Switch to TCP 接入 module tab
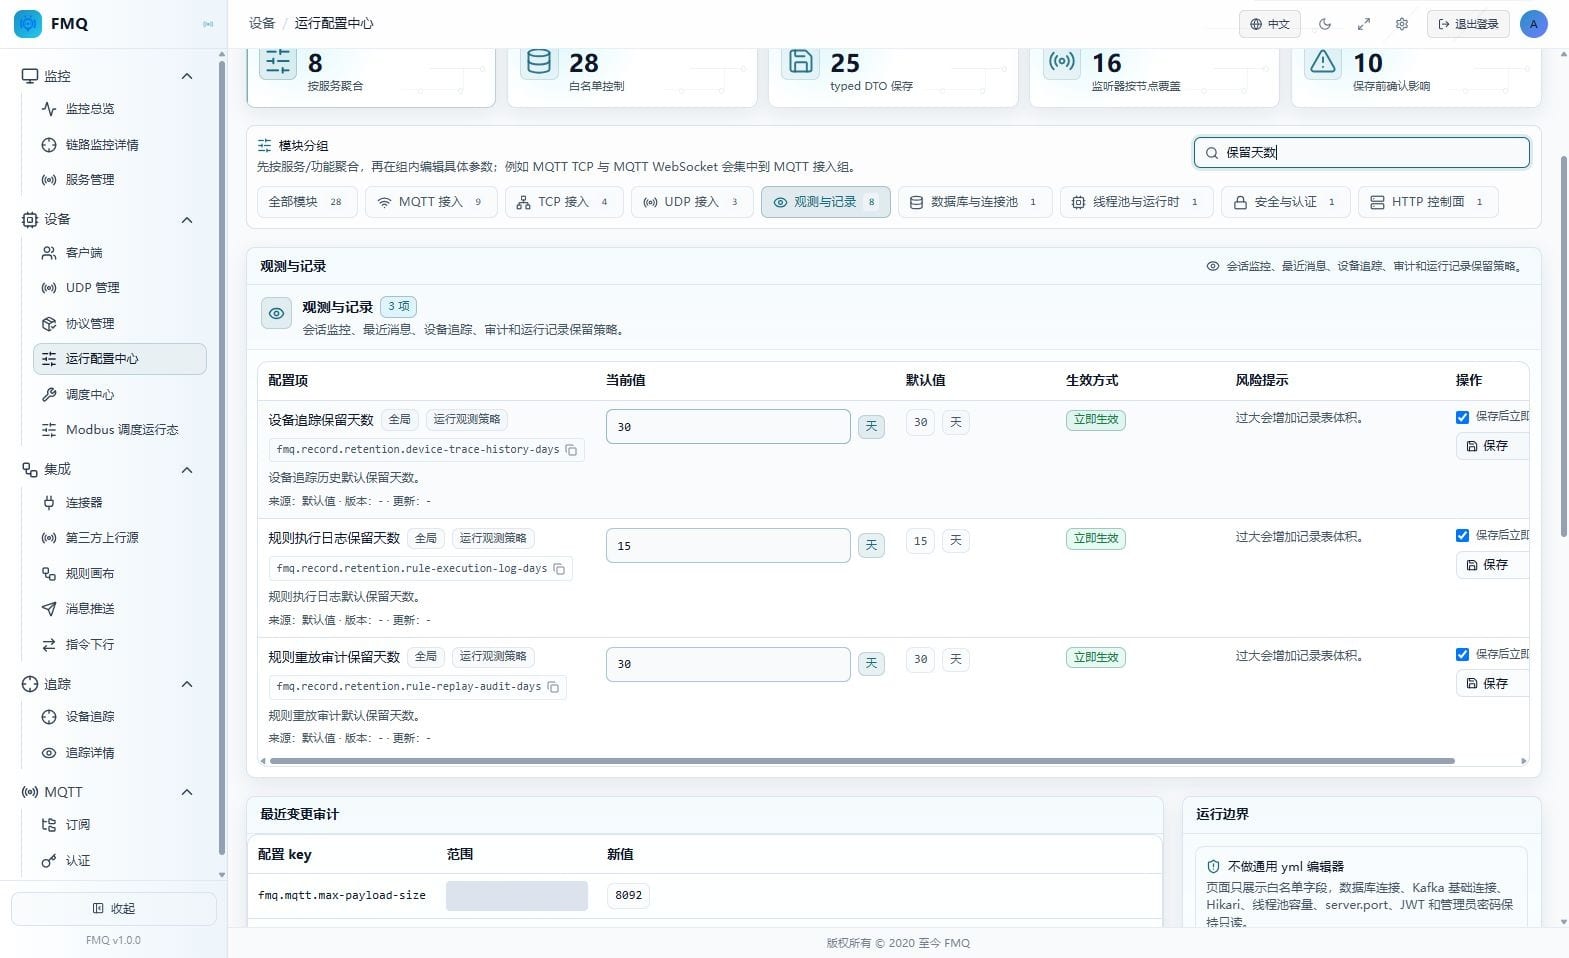This screenshot has width=1569, height=958. click(x=564, y=202)
